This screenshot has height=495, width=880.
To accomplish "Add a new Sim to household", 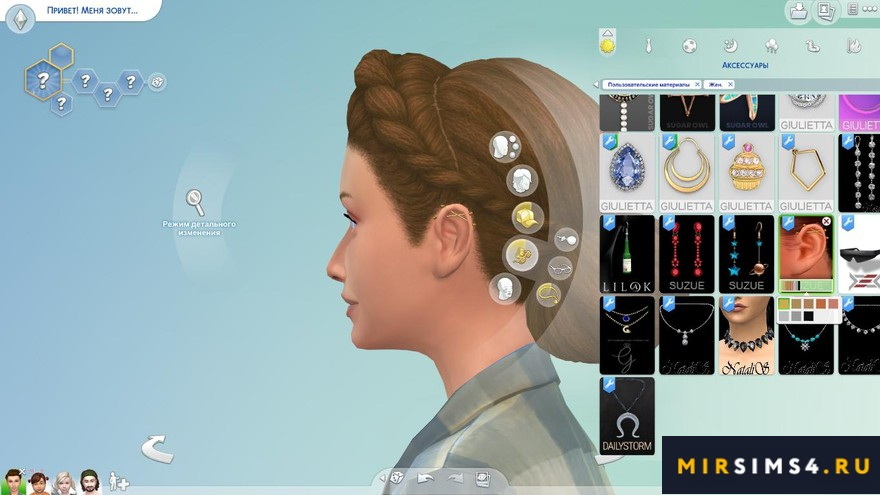I will [x=118, y=482].
